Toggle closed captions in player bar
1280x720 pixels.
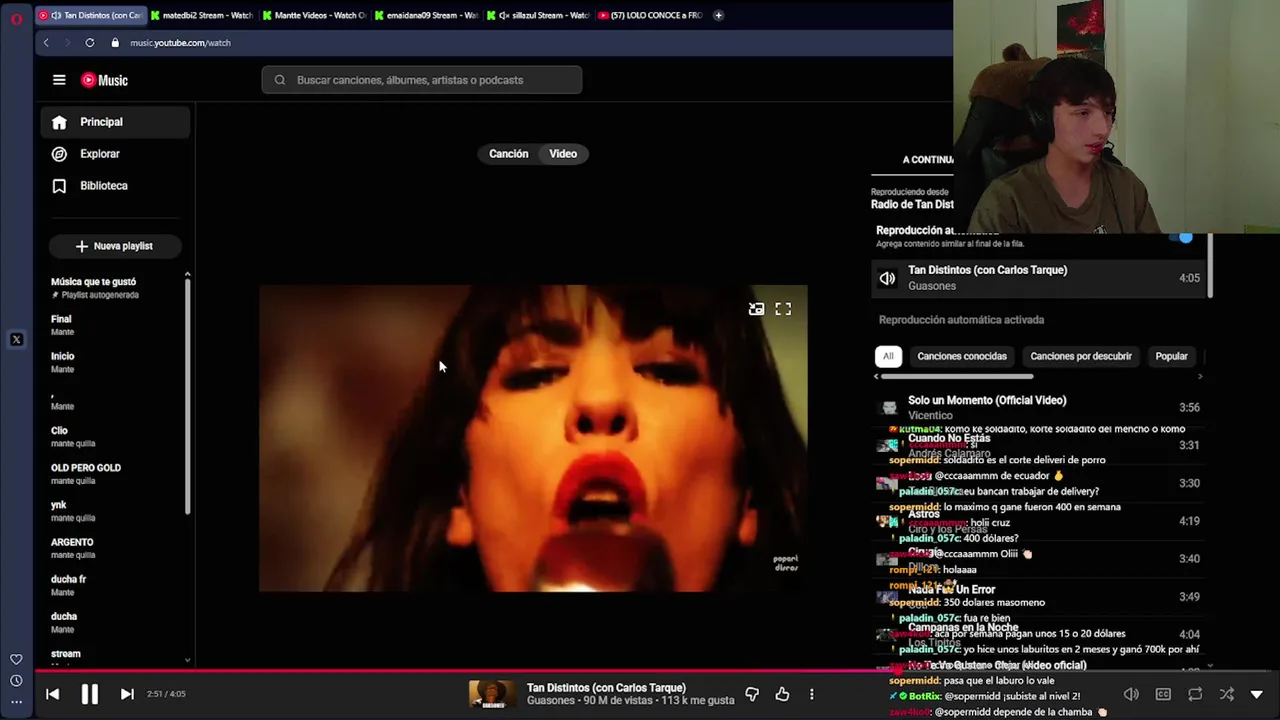[1163, 694]
